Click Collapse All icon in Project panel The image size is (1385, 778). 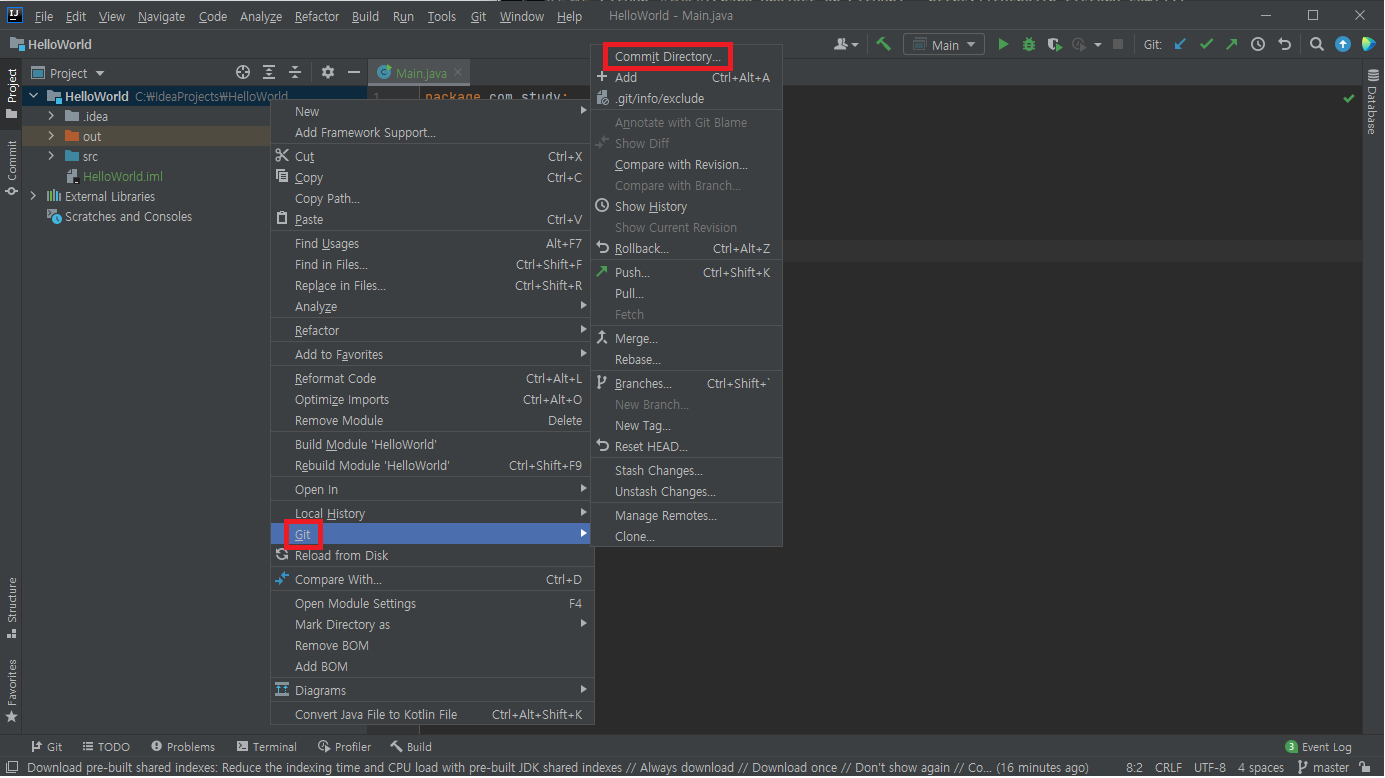click(295, 72)
